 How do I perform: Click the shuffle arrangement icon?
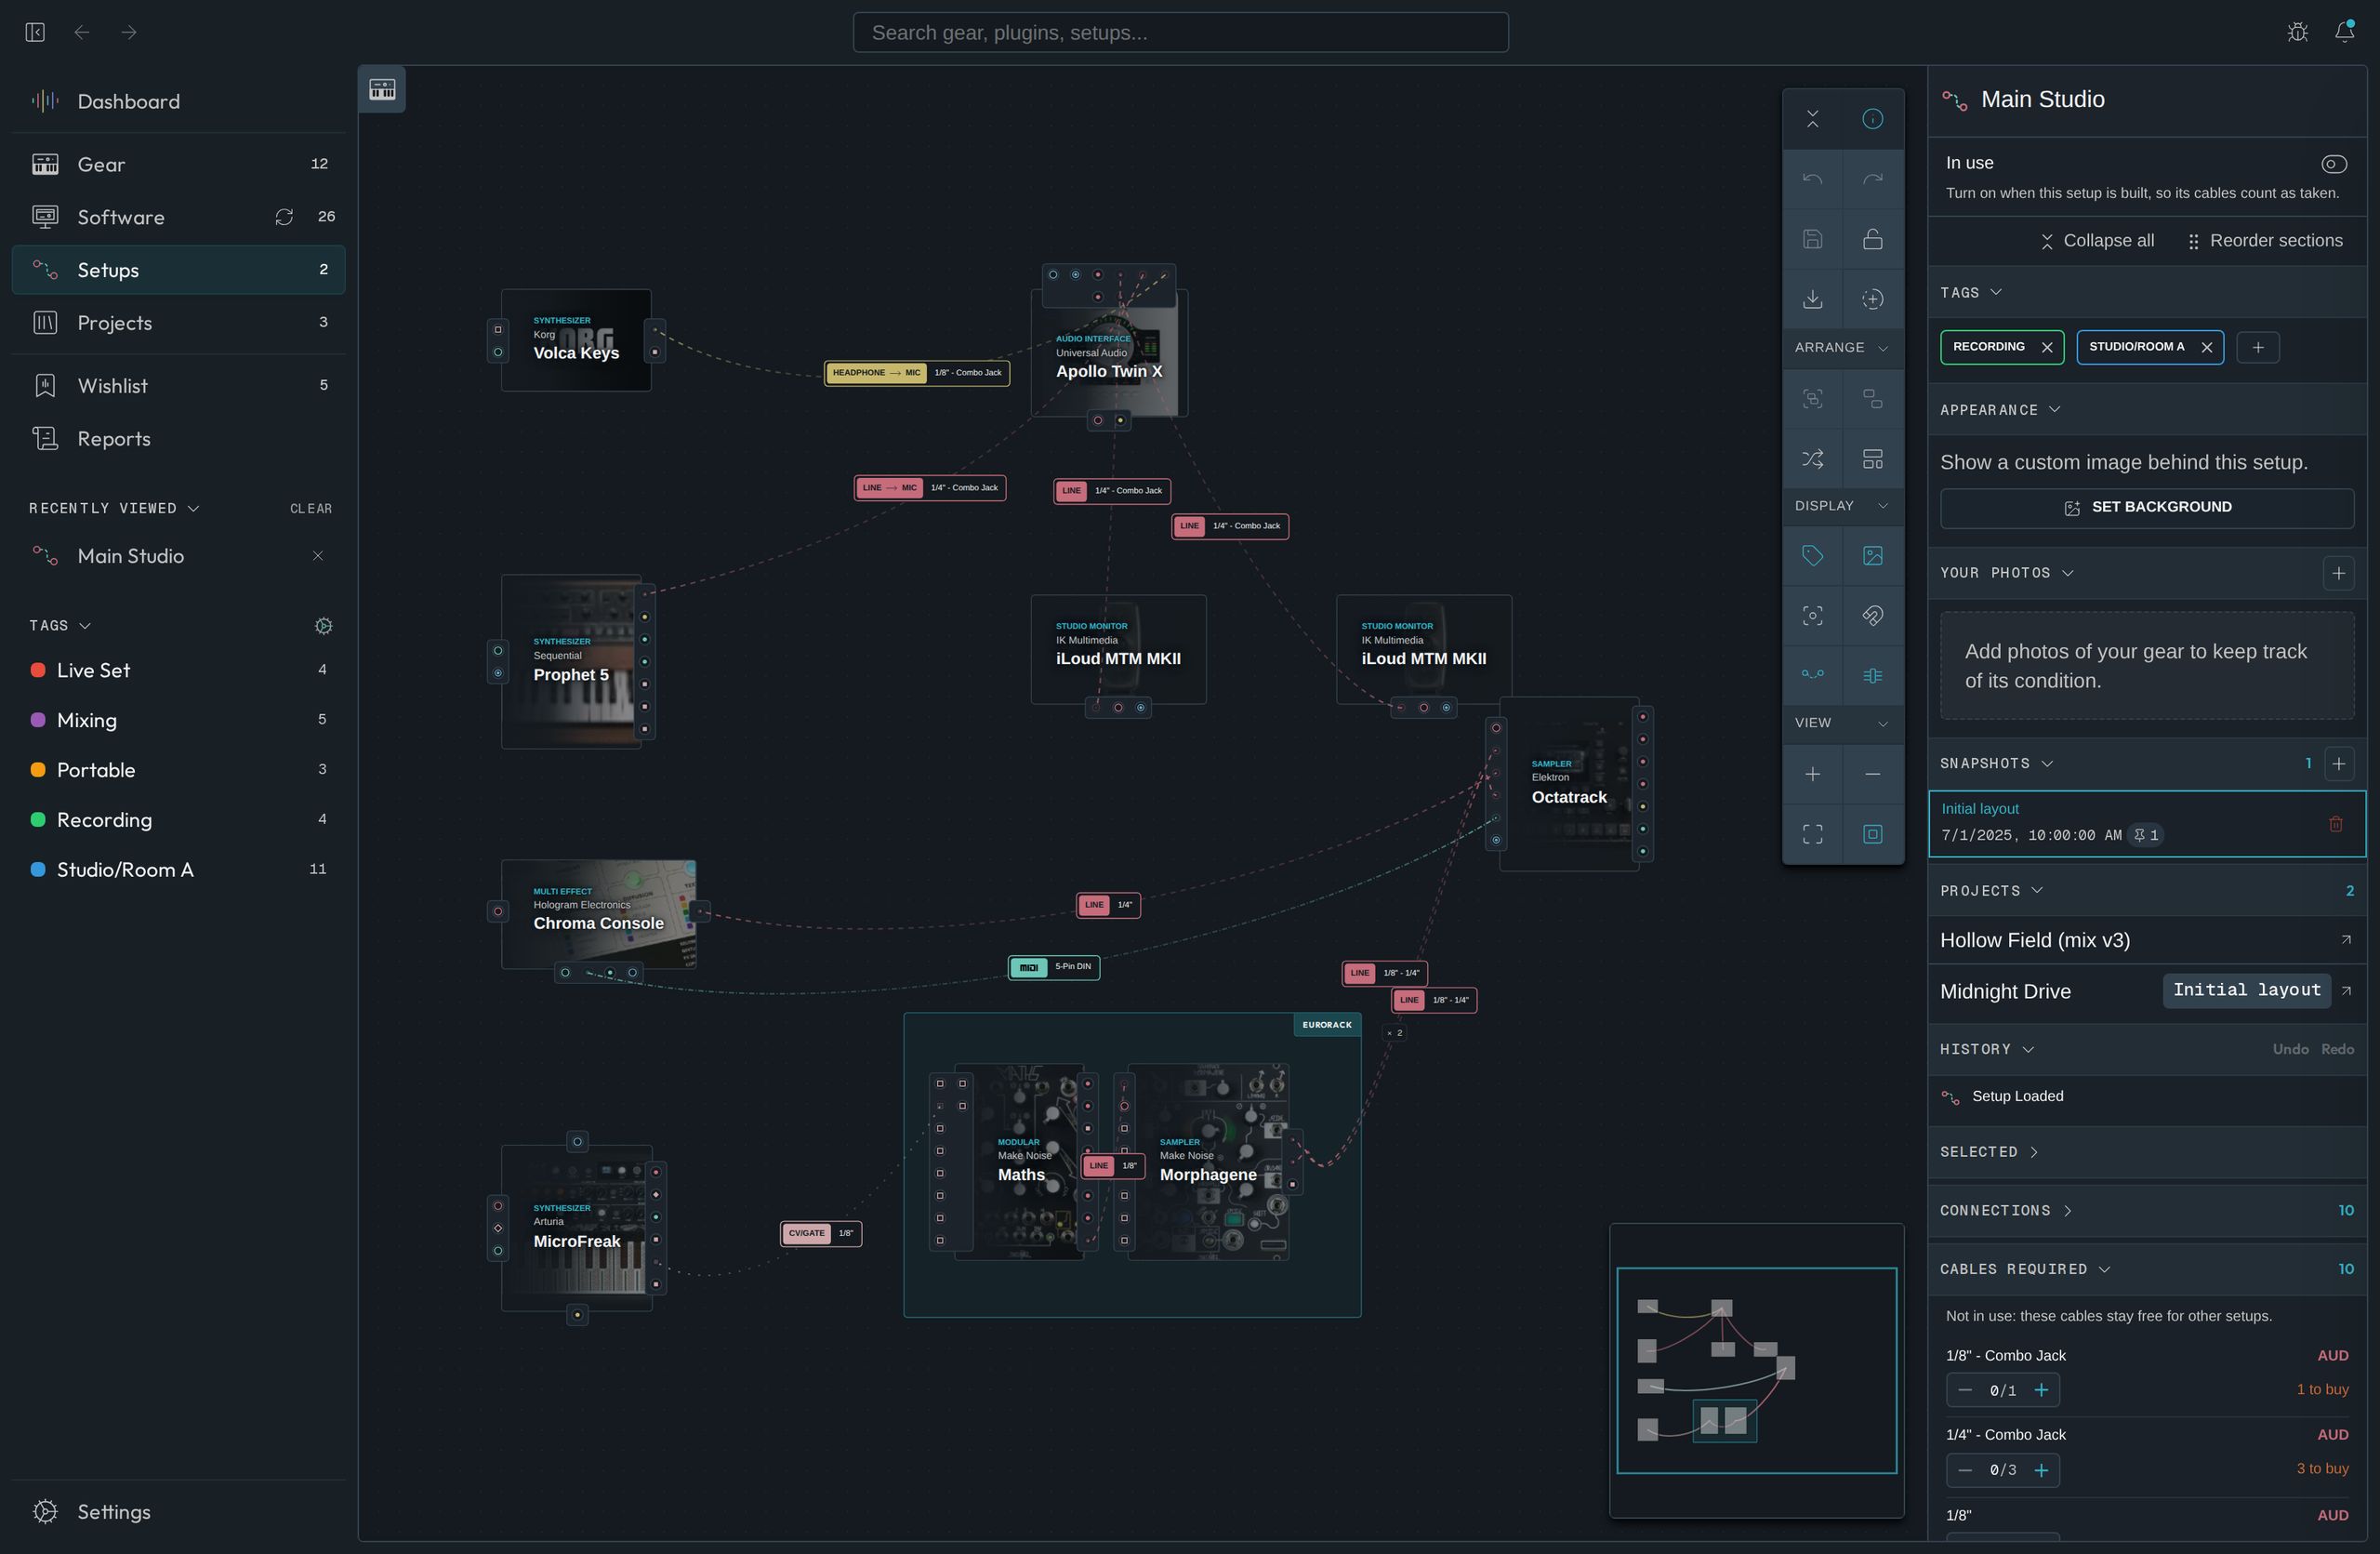coord(1812,459)
